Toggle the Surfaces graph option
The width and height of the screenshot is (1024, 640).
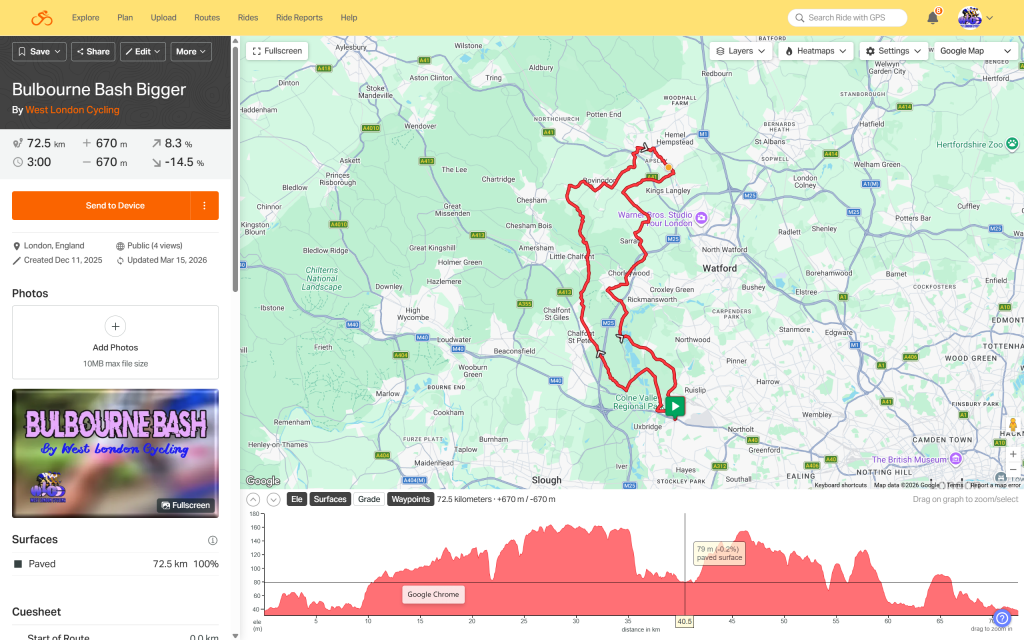(330, 499)
